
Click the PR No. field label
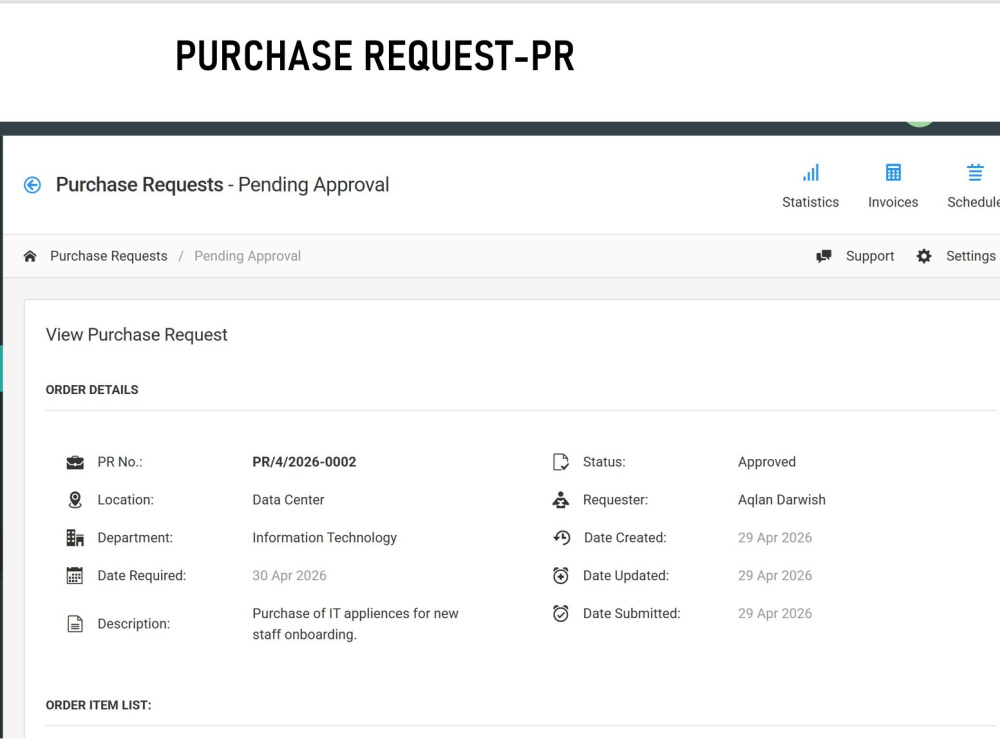click(x=120, y=462)
